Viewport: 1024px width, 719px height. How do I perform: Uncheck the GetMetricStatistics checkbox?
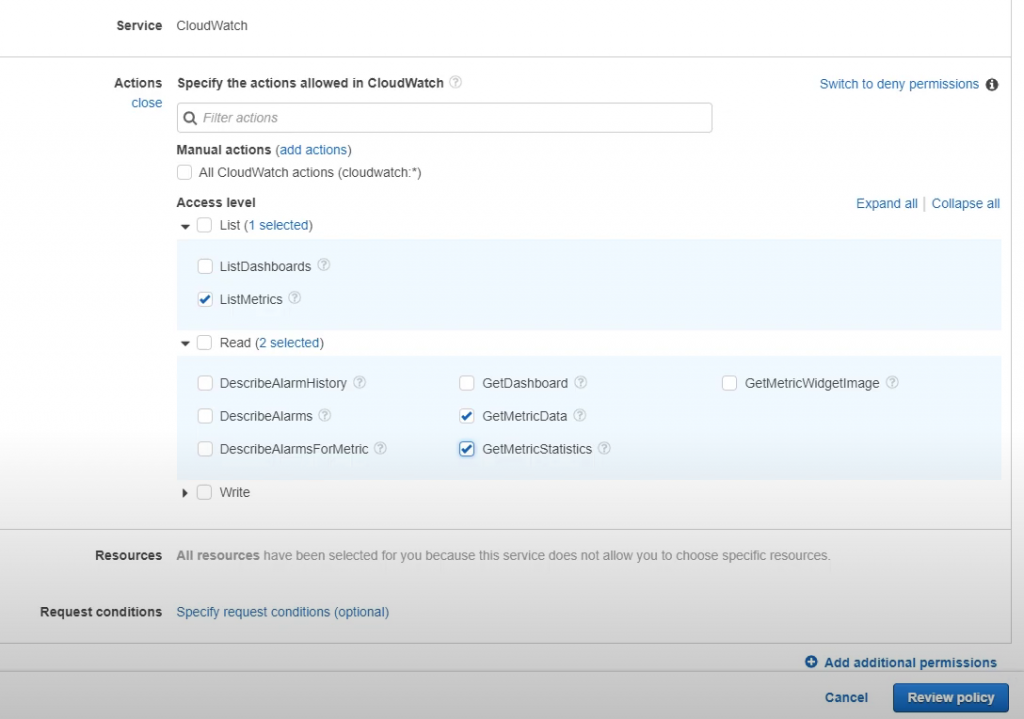466,449
